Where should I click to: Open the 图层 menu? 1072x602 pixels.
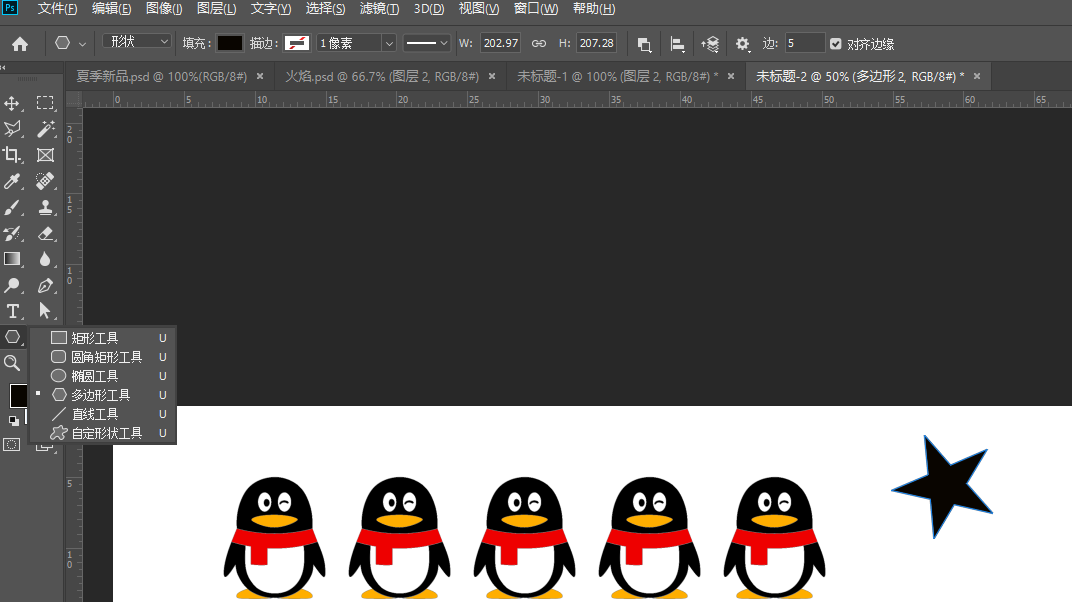click(217, 9)
